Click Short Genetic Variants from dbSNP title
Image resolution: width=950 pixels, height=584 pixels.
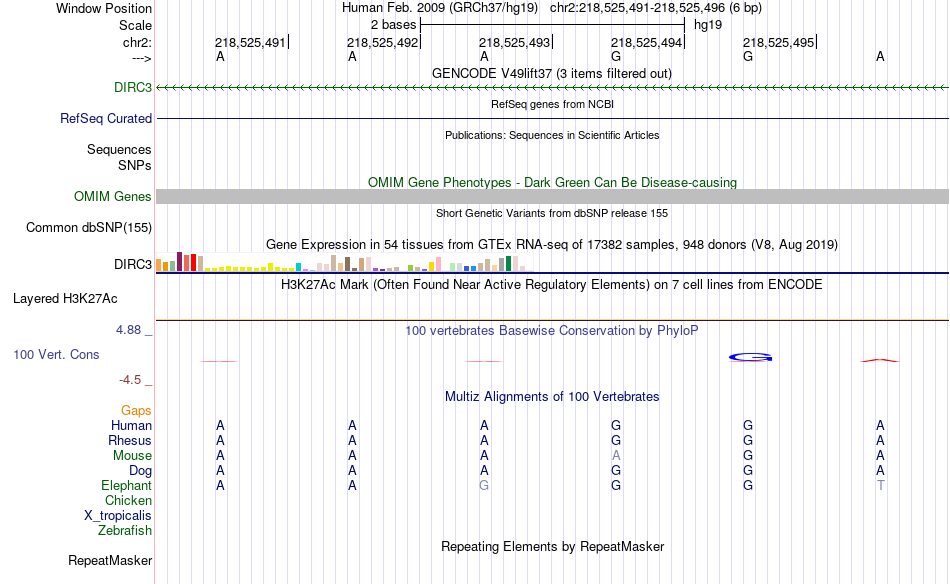click(552, 213)
